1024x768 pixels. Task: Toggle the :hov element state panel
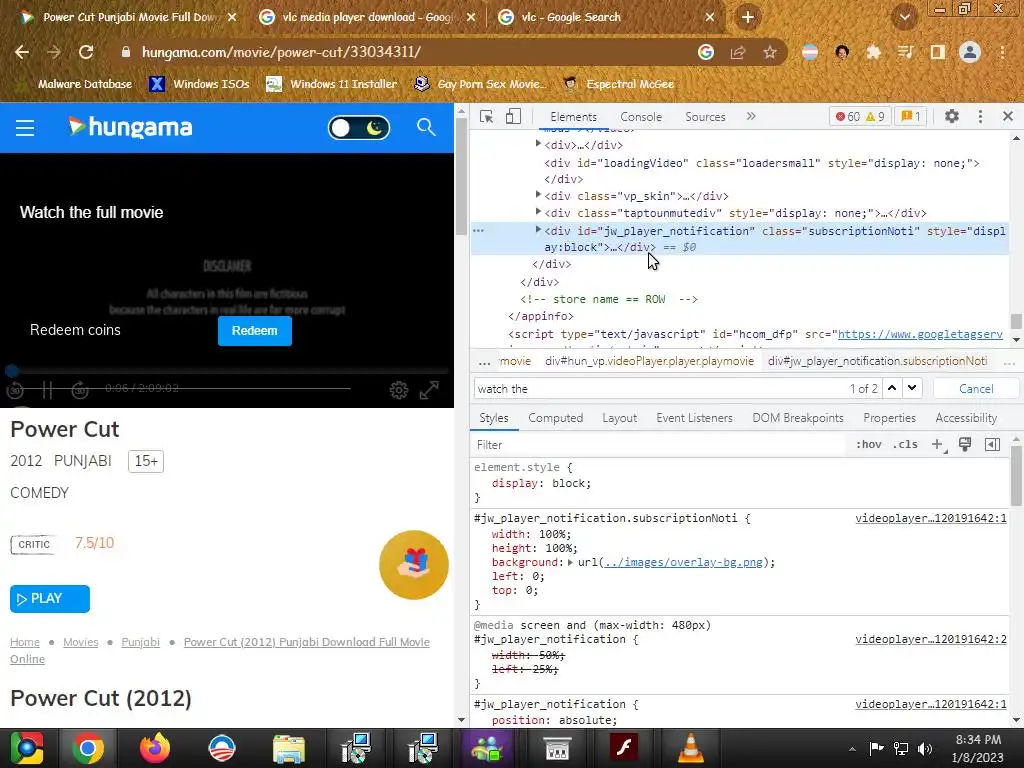[x=869, y=444]
